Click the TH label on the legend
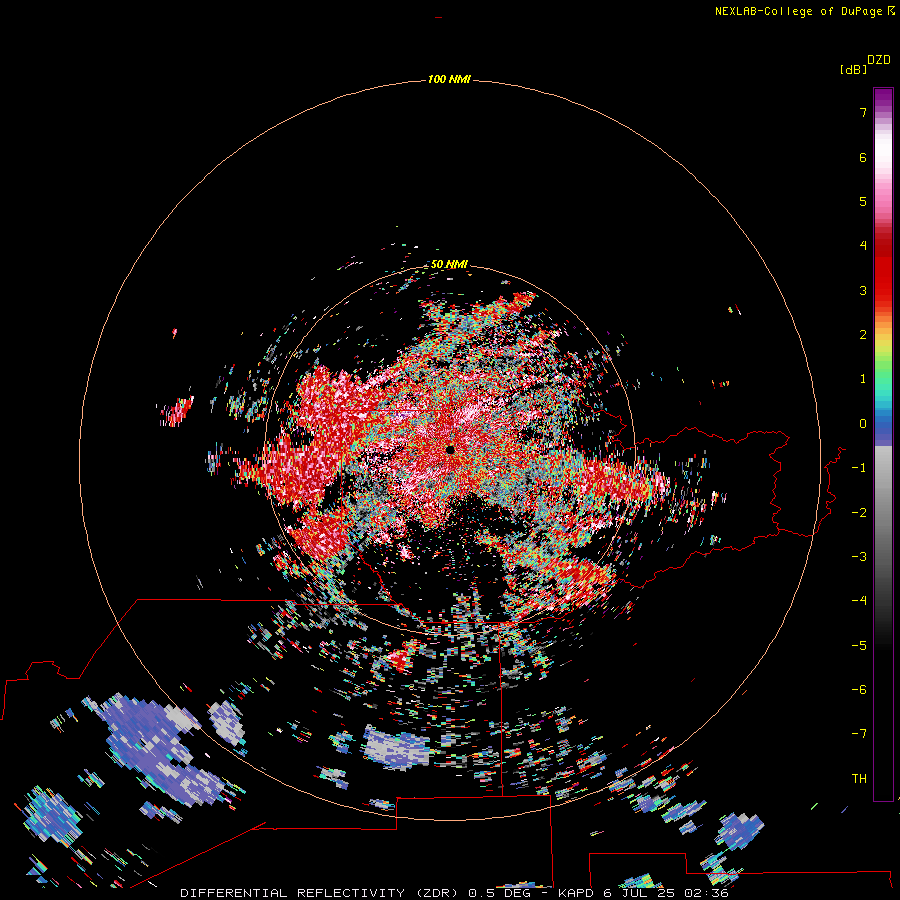Screen dimensions: 900x900 pyautogui.click(x=859, y=779)
